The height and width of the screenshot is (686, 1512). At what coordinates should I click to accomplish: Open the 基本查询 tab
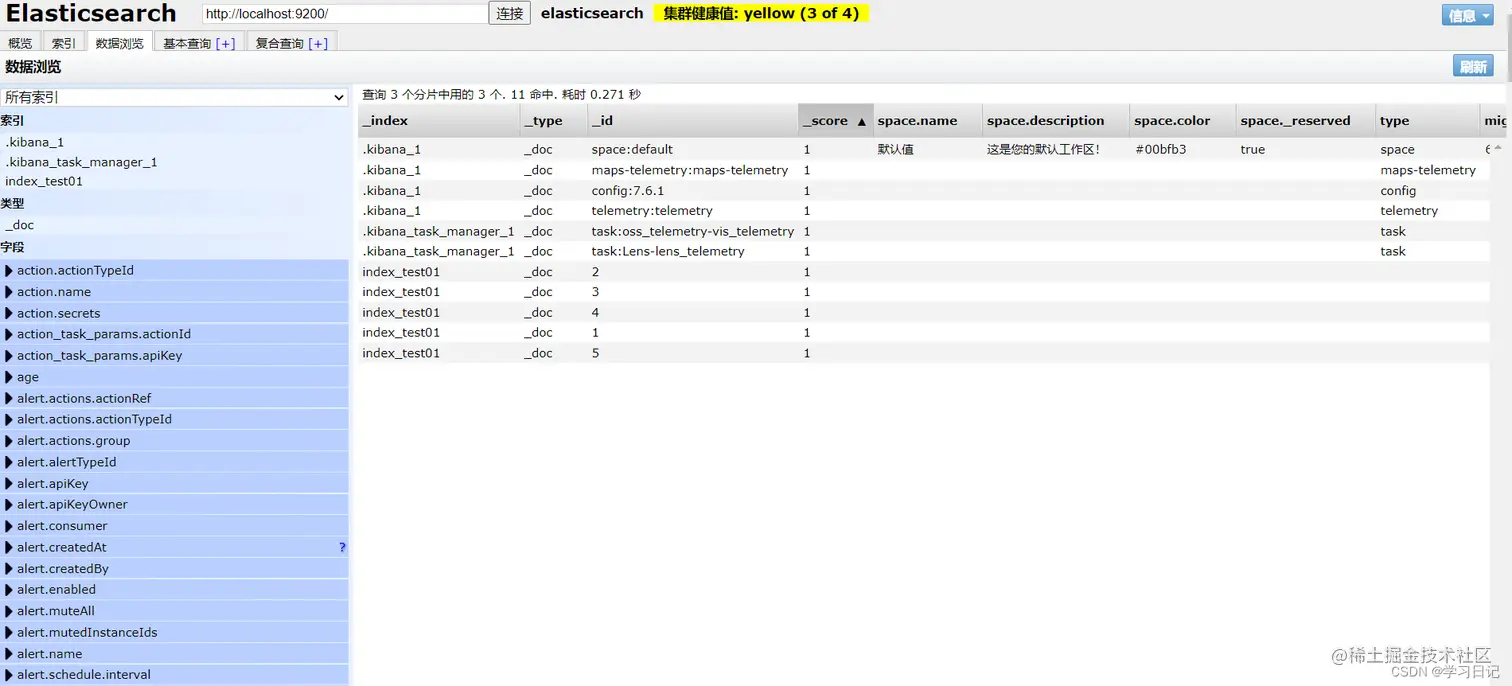coord(187,43)
